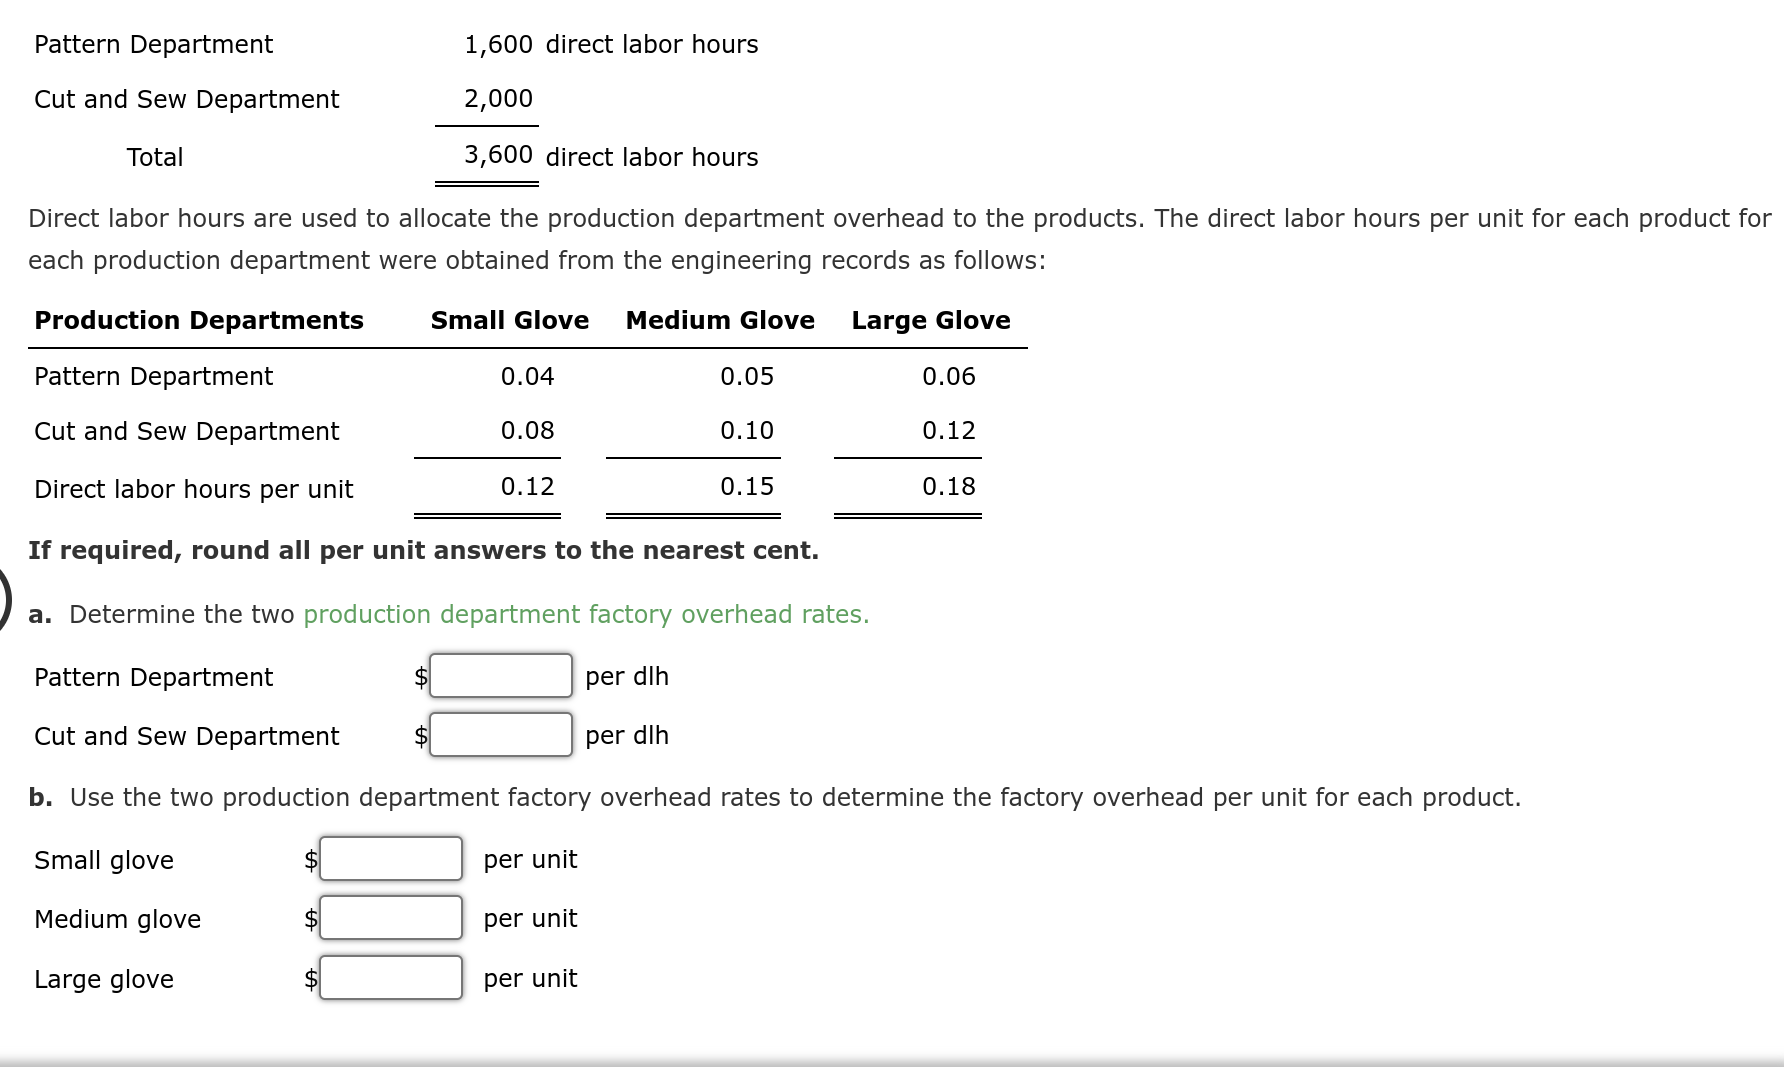The image size is (1784, 1076).
Task: Click the Pattern Department row label
Action: point(153,376)
